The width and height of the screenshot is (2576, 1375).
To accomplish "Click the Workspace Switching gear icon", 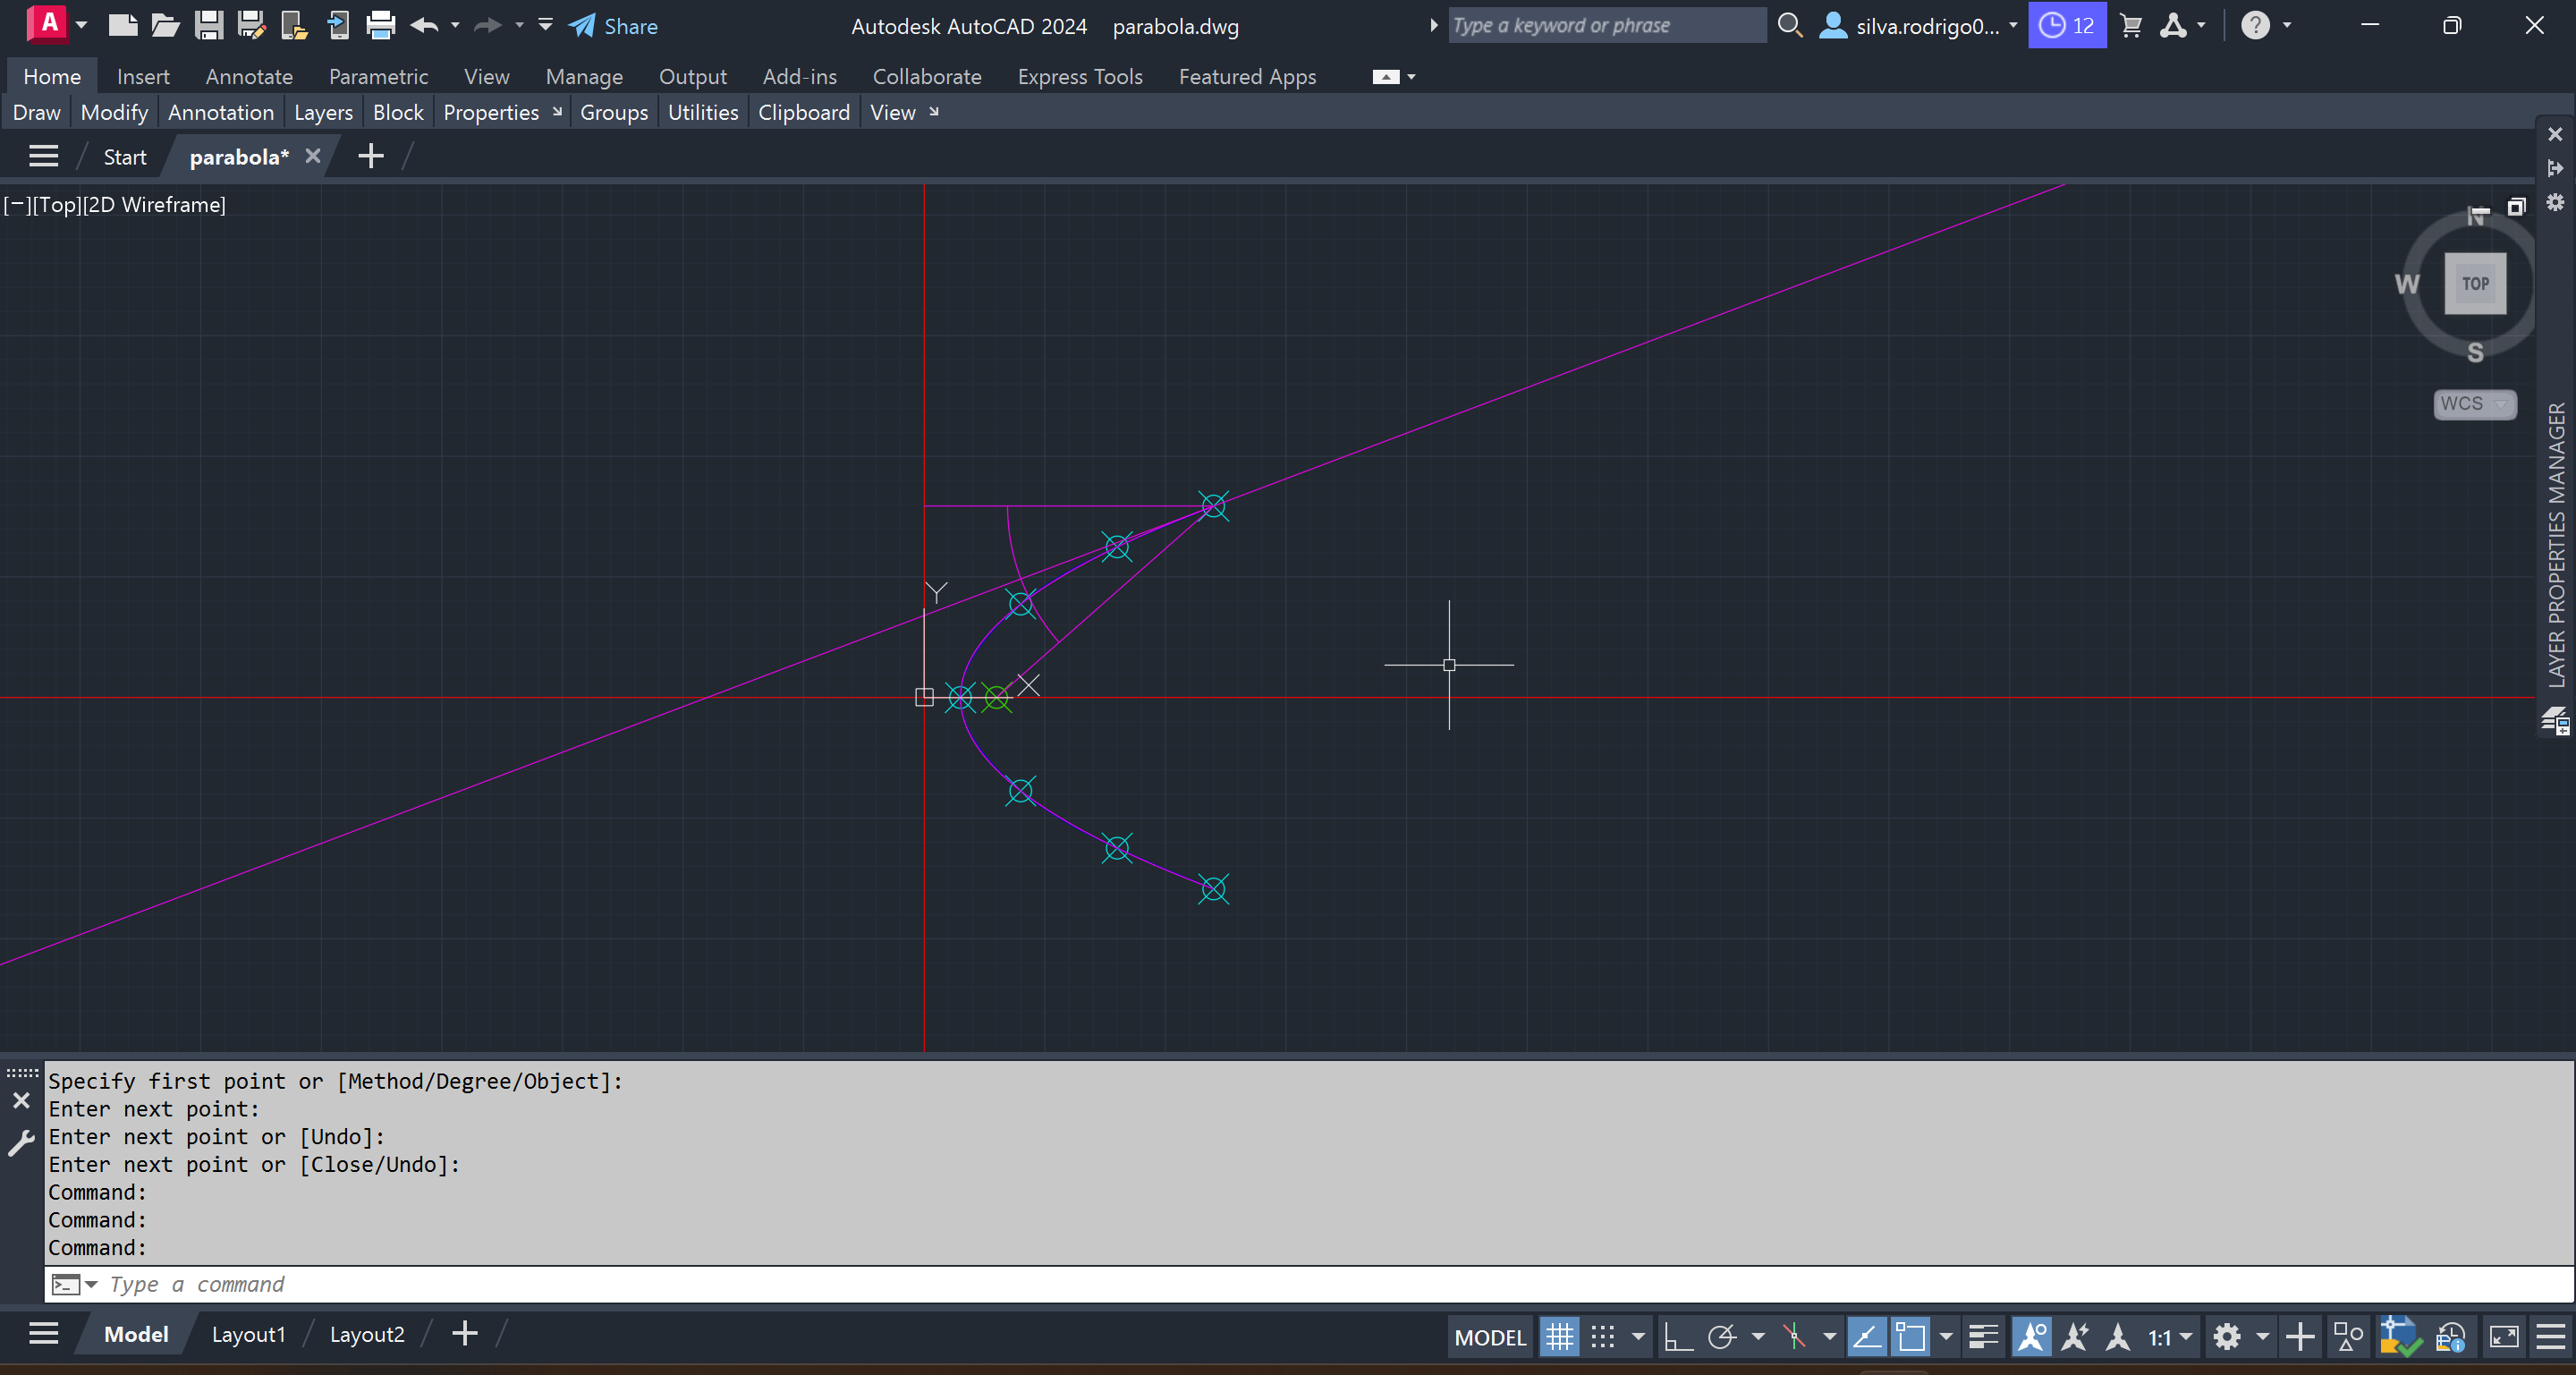I will (x=2226, y=1336).
